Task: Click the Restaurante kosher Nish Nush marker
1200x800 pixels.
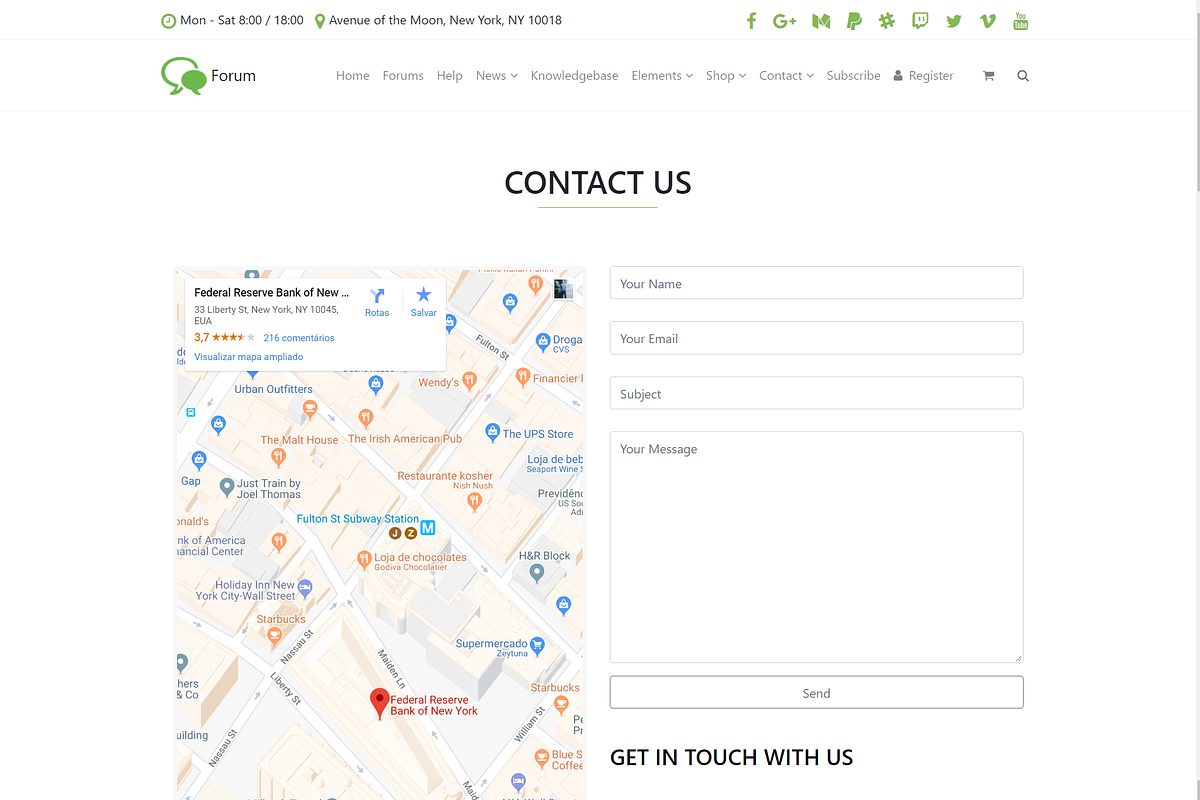Action: tap(475, 501)
